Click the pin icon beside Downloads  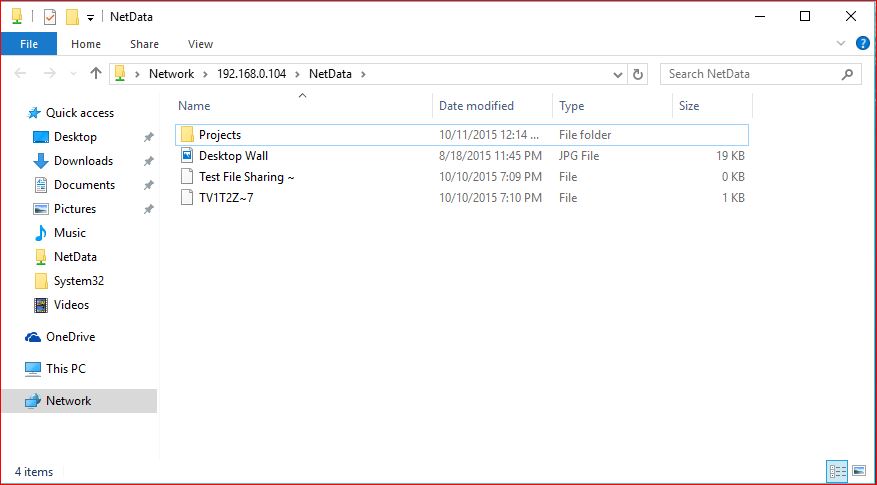(x=148, y=161)
